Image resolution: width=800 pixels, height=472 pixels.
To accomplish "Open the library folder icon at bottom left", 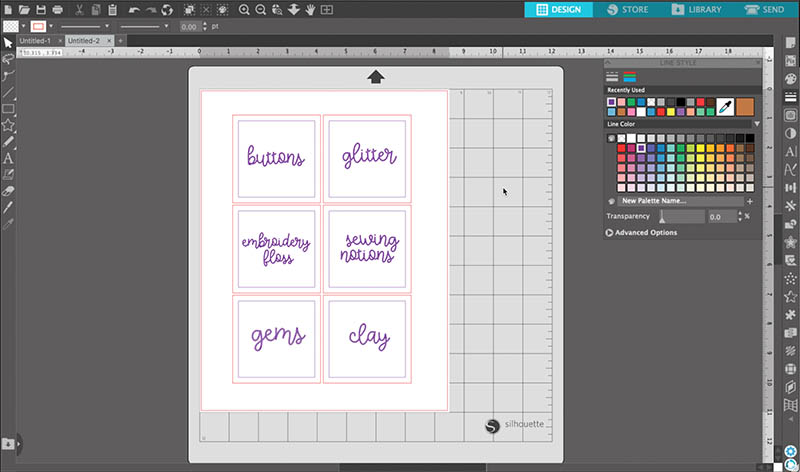I will 8,443.
